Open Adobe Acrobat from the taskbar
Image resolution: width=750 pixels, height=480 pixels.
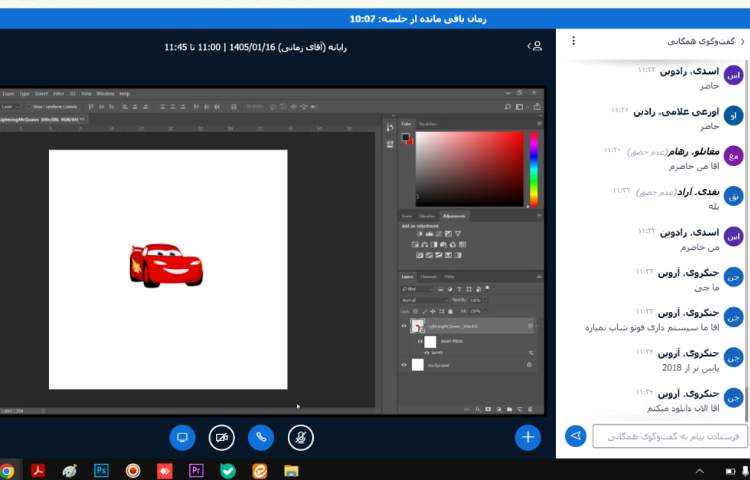click(x=38, y=470)
